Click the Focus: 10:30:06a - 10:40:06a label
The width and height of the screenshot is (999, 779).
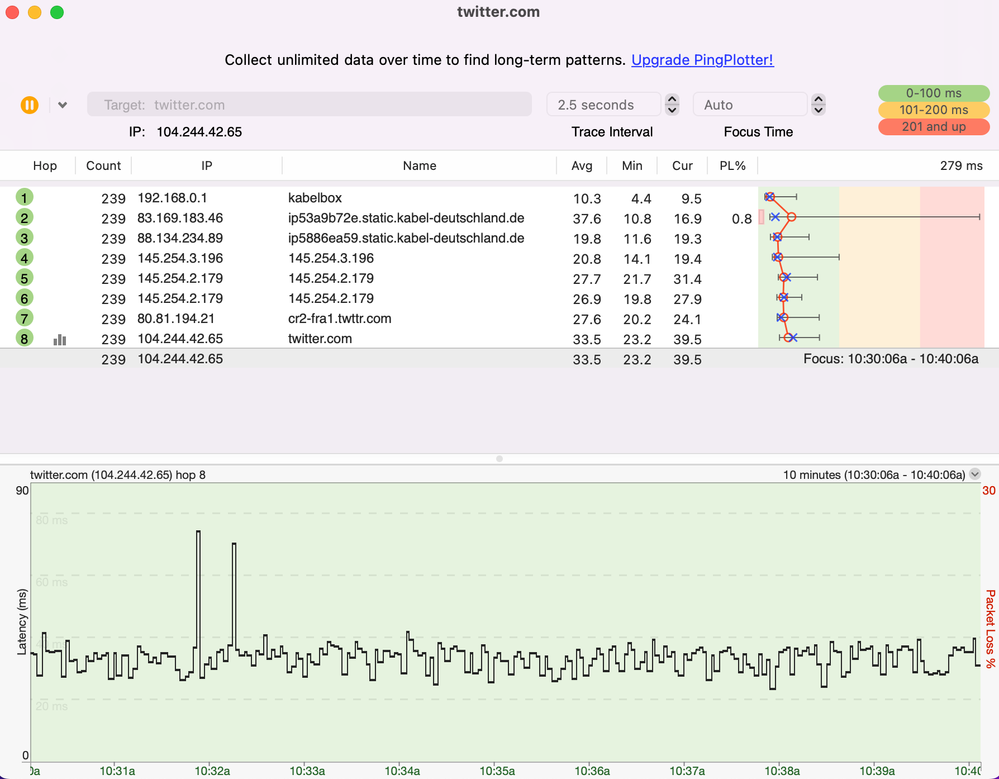pyautogui.click(x=891, y=359)
